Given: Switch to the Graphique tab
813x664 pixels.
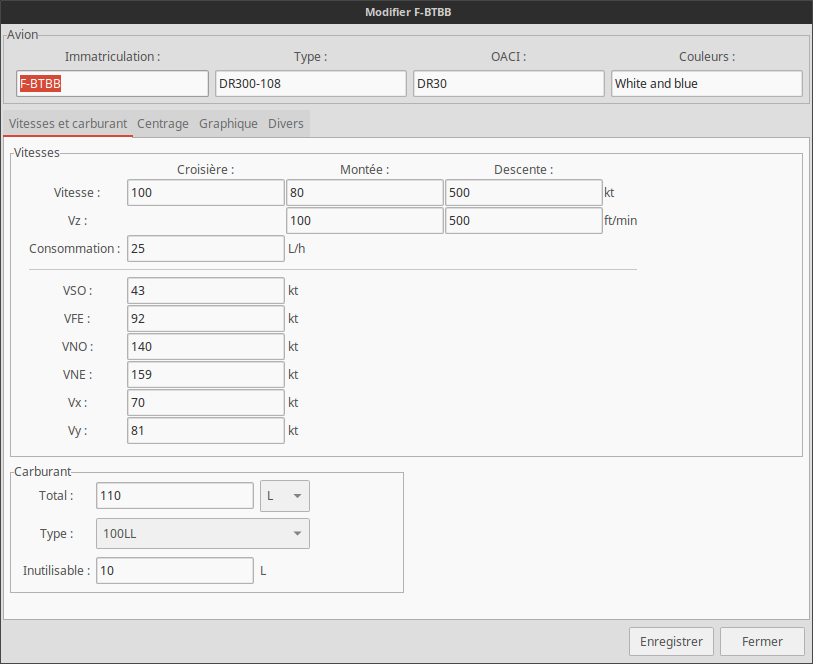Looking at the screenshot, I should click(228, 124).
